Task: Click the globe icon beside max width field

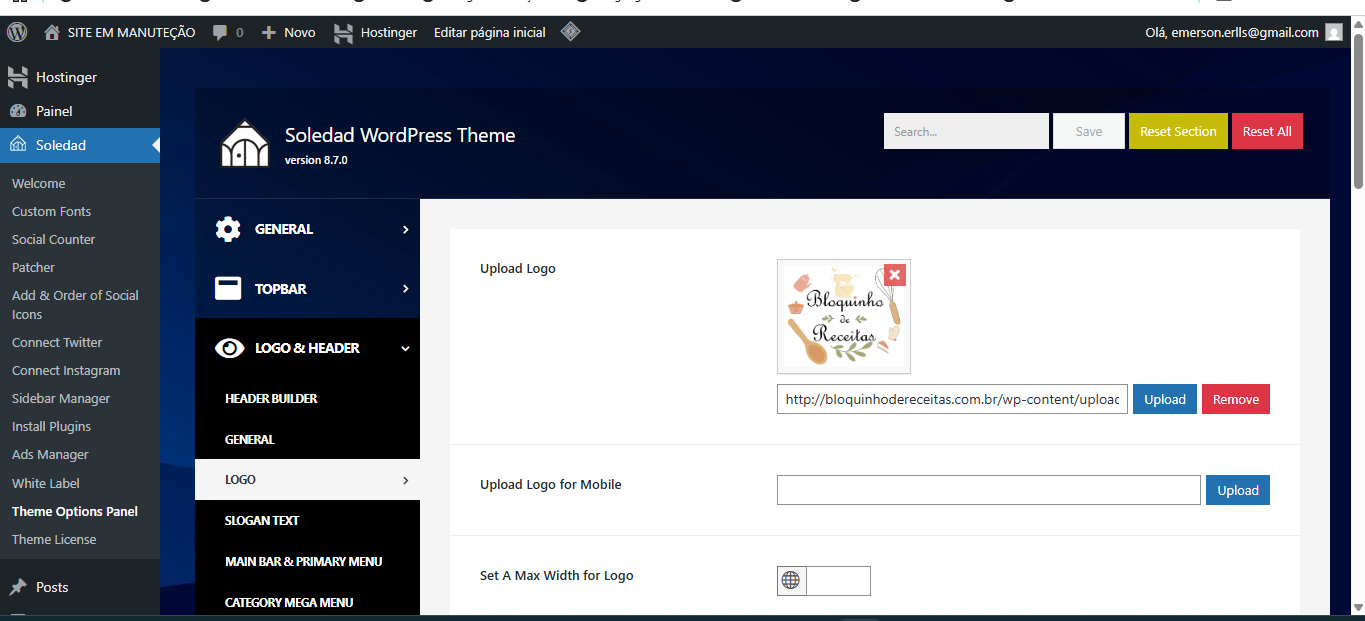Action: coord(791,580)
